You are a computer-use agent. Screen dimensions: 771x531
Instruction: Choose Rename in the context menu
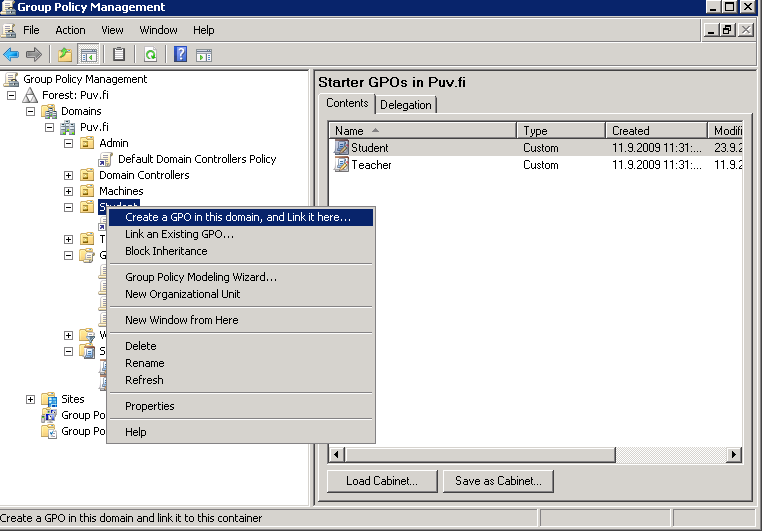[241, 363]
